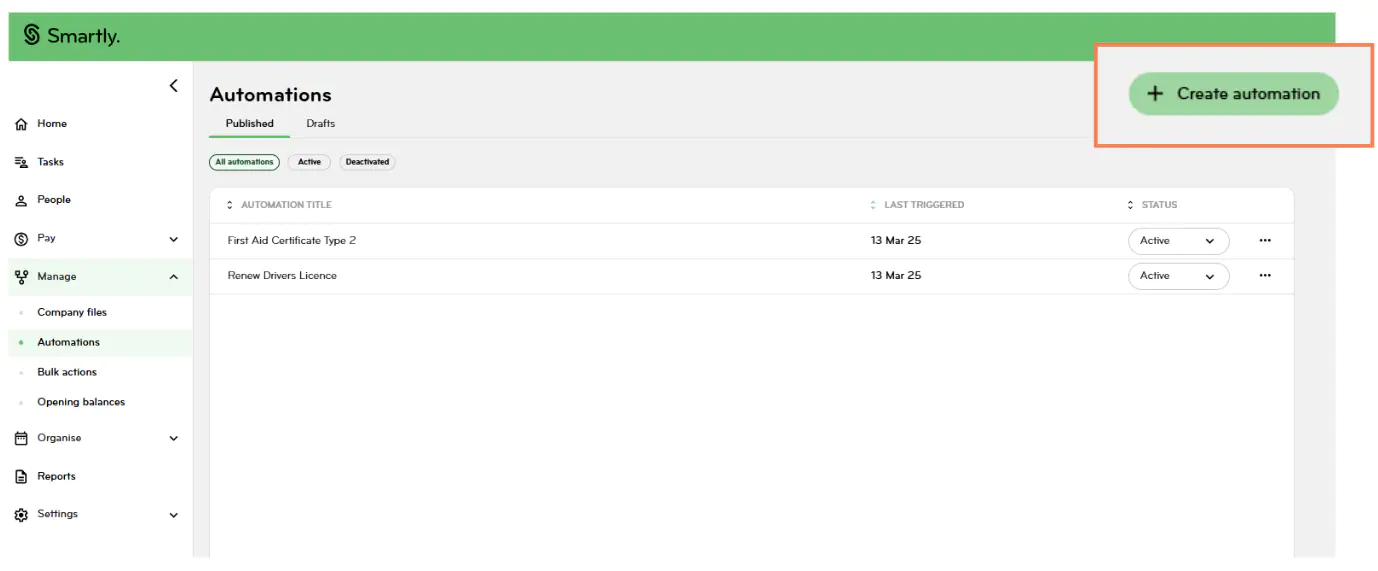Click the Manage workflow icon
Screen dimensions: 1378x571
(x=21, y=277)
